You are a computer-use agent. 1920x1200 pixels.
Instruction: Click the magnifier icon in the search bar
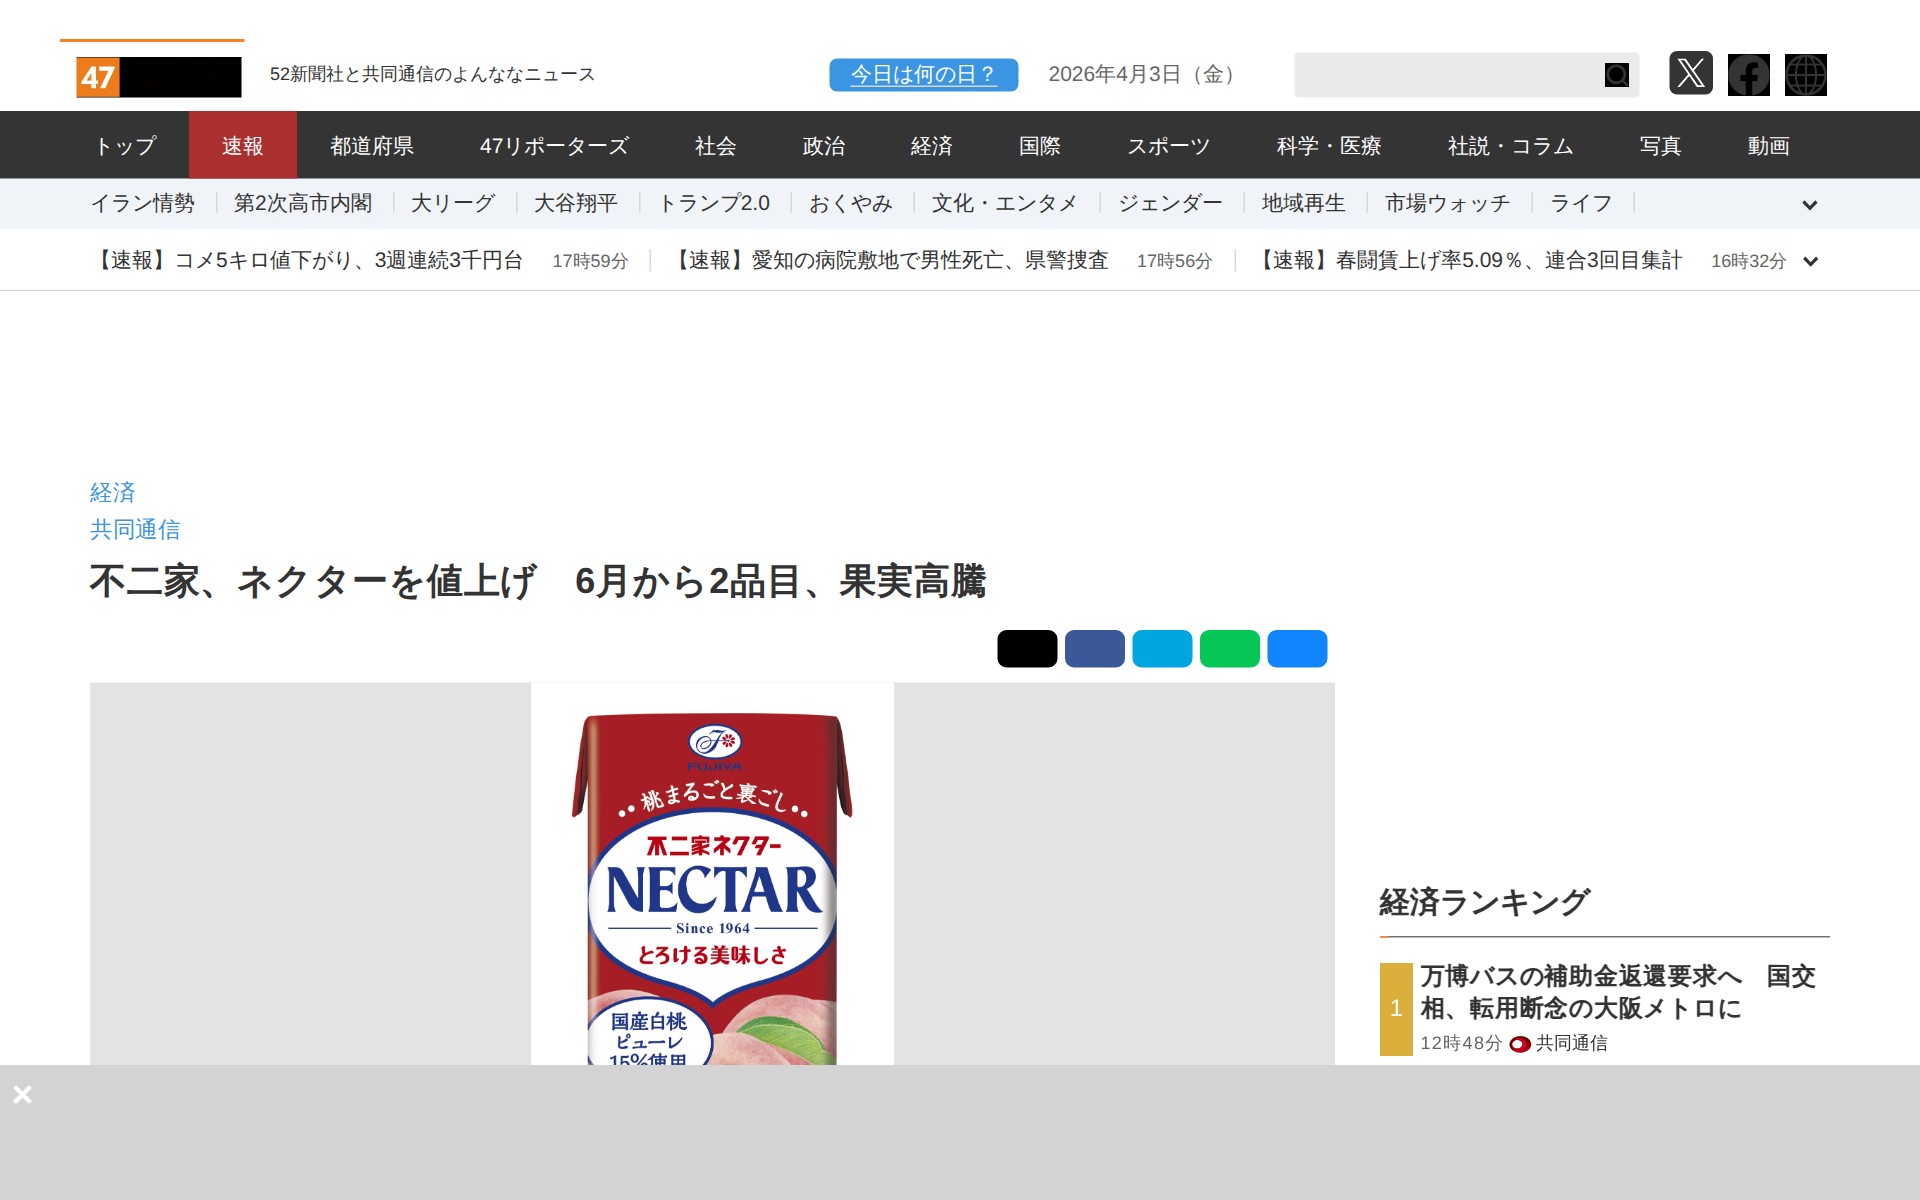click(x=1616, y=74)
